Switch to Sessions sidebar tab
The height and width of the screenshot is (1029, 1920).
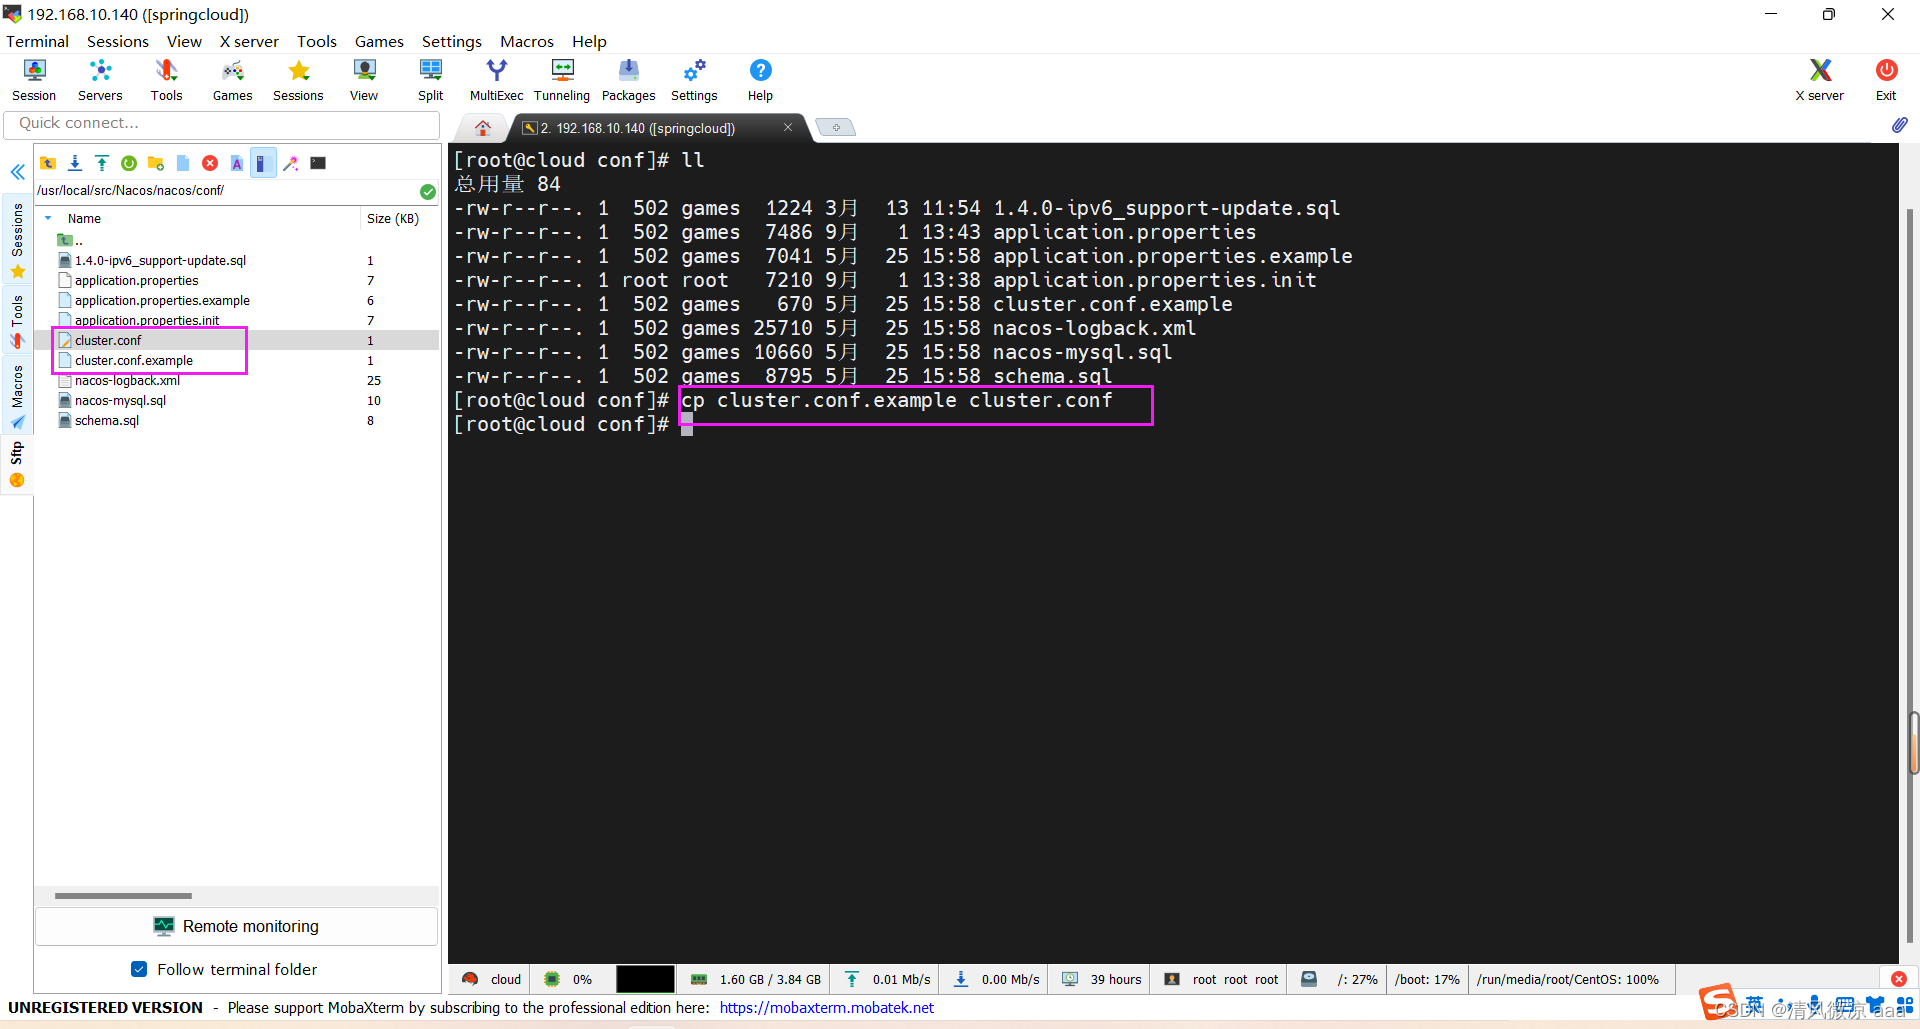(x=17, y=240)
